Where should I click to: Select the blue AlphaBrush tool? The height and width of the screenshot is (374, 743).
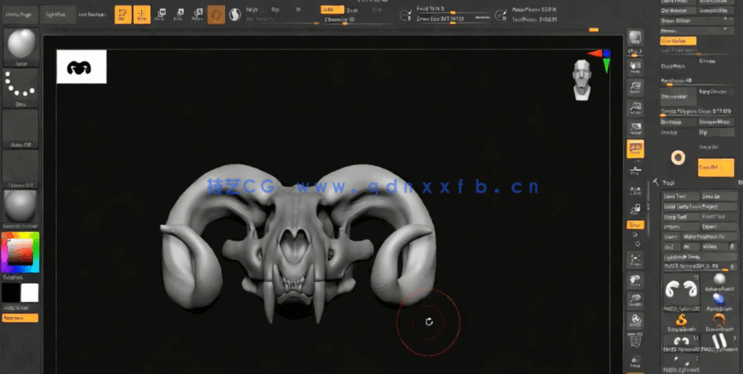click(x=719, y=300)
